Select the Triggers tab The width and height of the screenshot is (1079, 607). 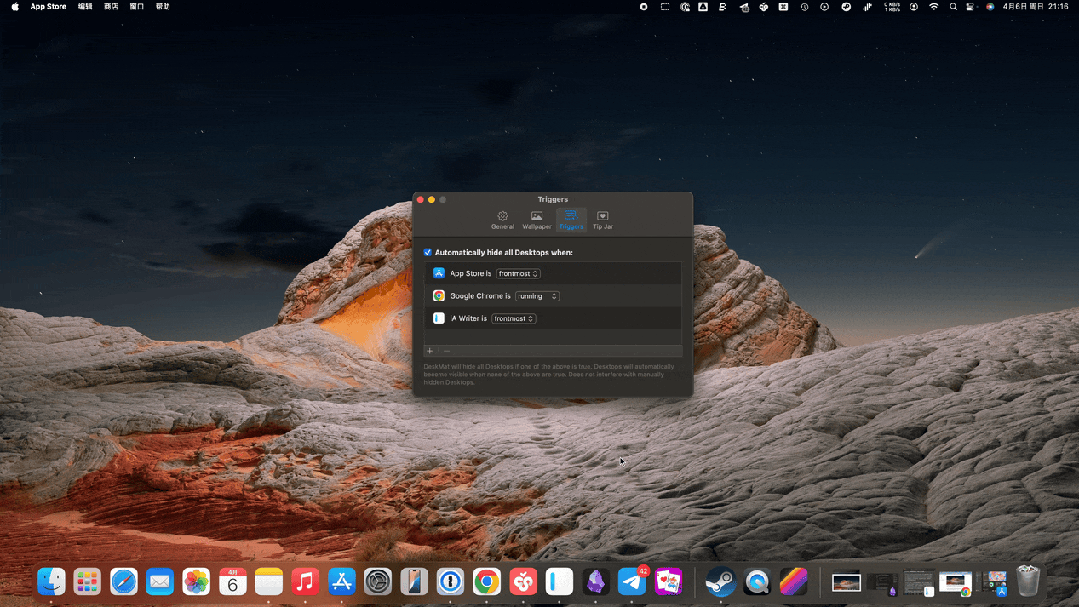pyautogui.click(x=571, y=220)
